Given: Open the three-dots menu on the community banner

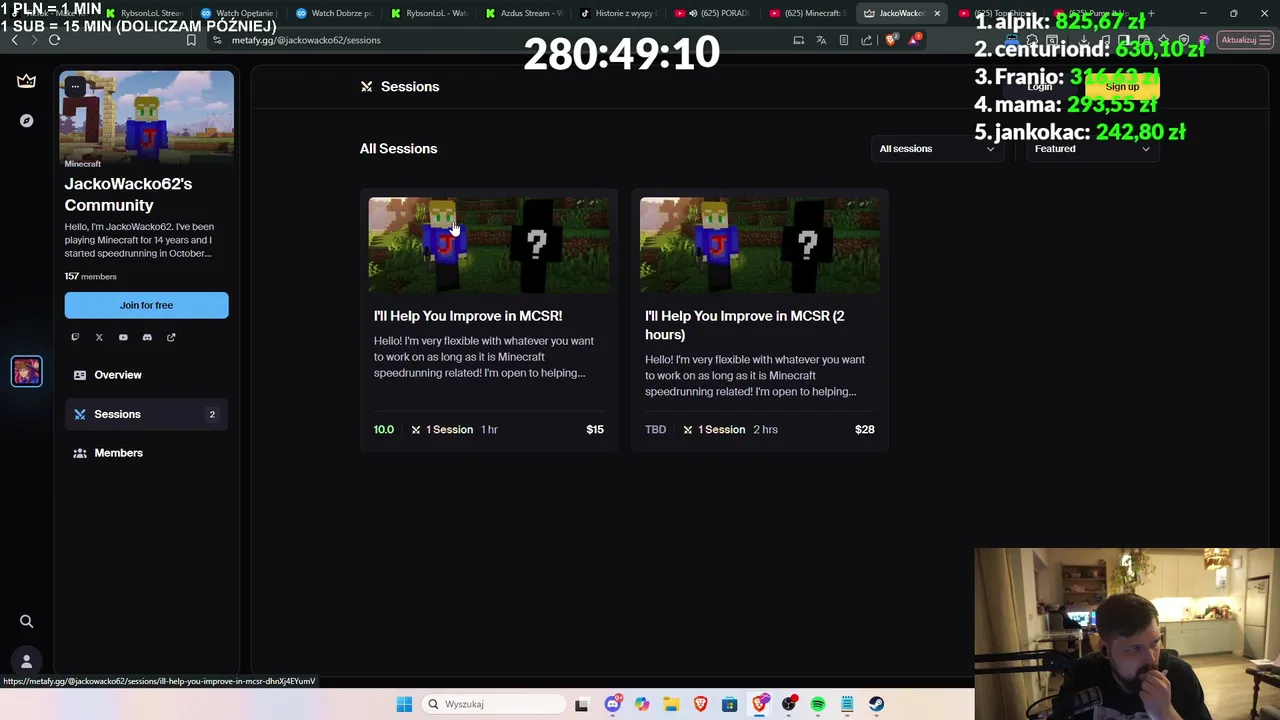Looking at the screenshot, I should click(x=75, y=86).
